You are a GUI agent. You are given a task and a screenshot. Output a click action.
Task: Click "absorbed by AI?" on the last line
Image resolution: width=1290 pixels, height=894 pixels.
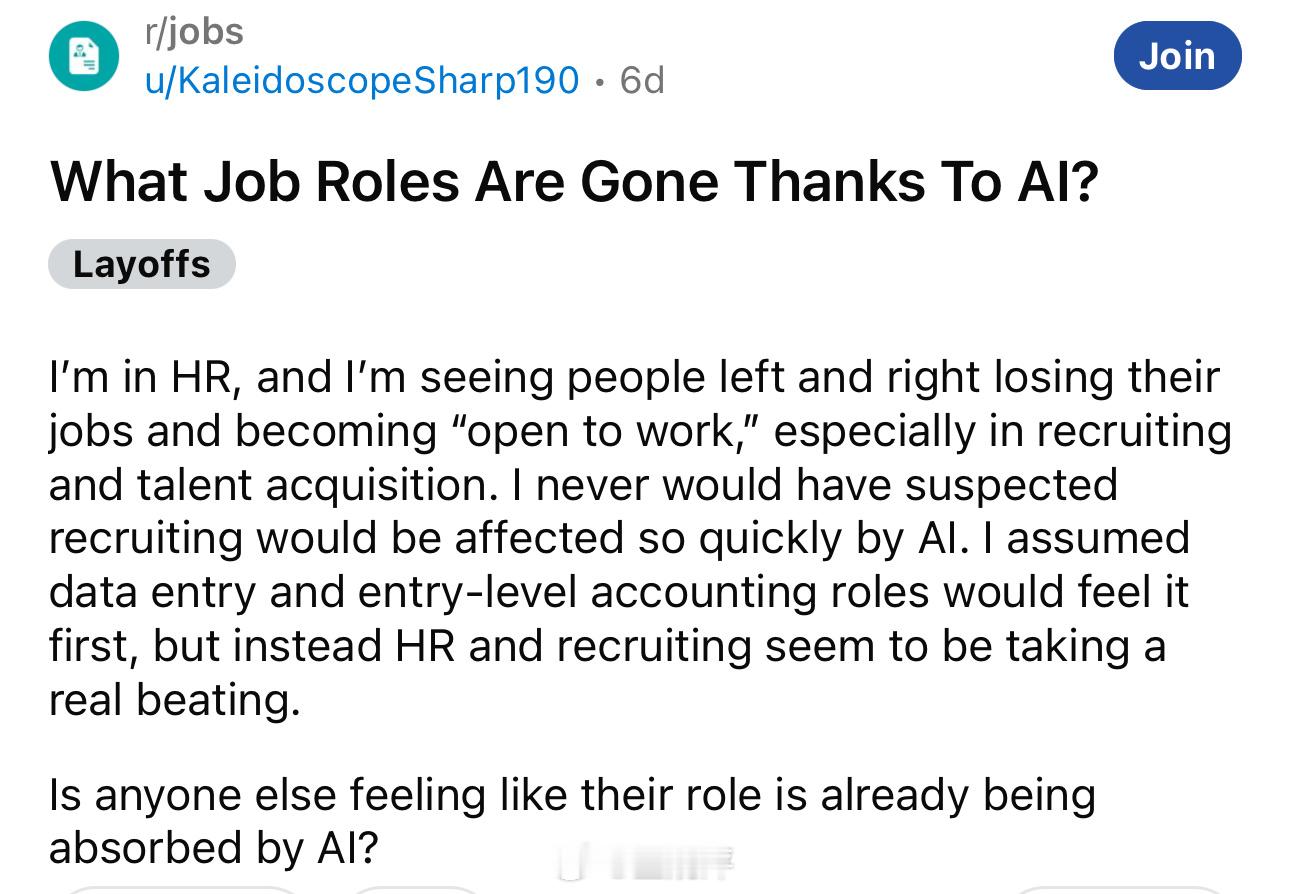point(213,848)
